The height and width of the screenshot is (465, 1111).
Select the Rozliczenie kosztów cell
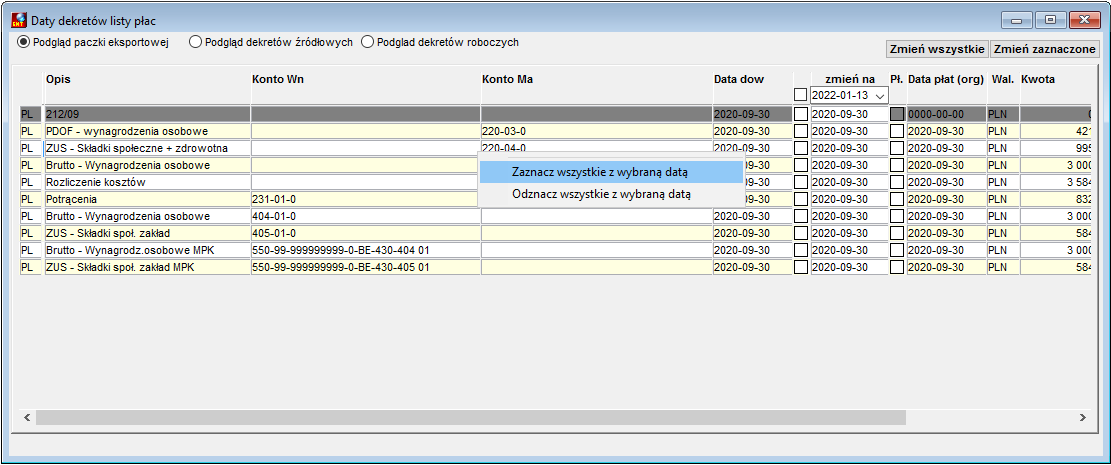[147, 182]
